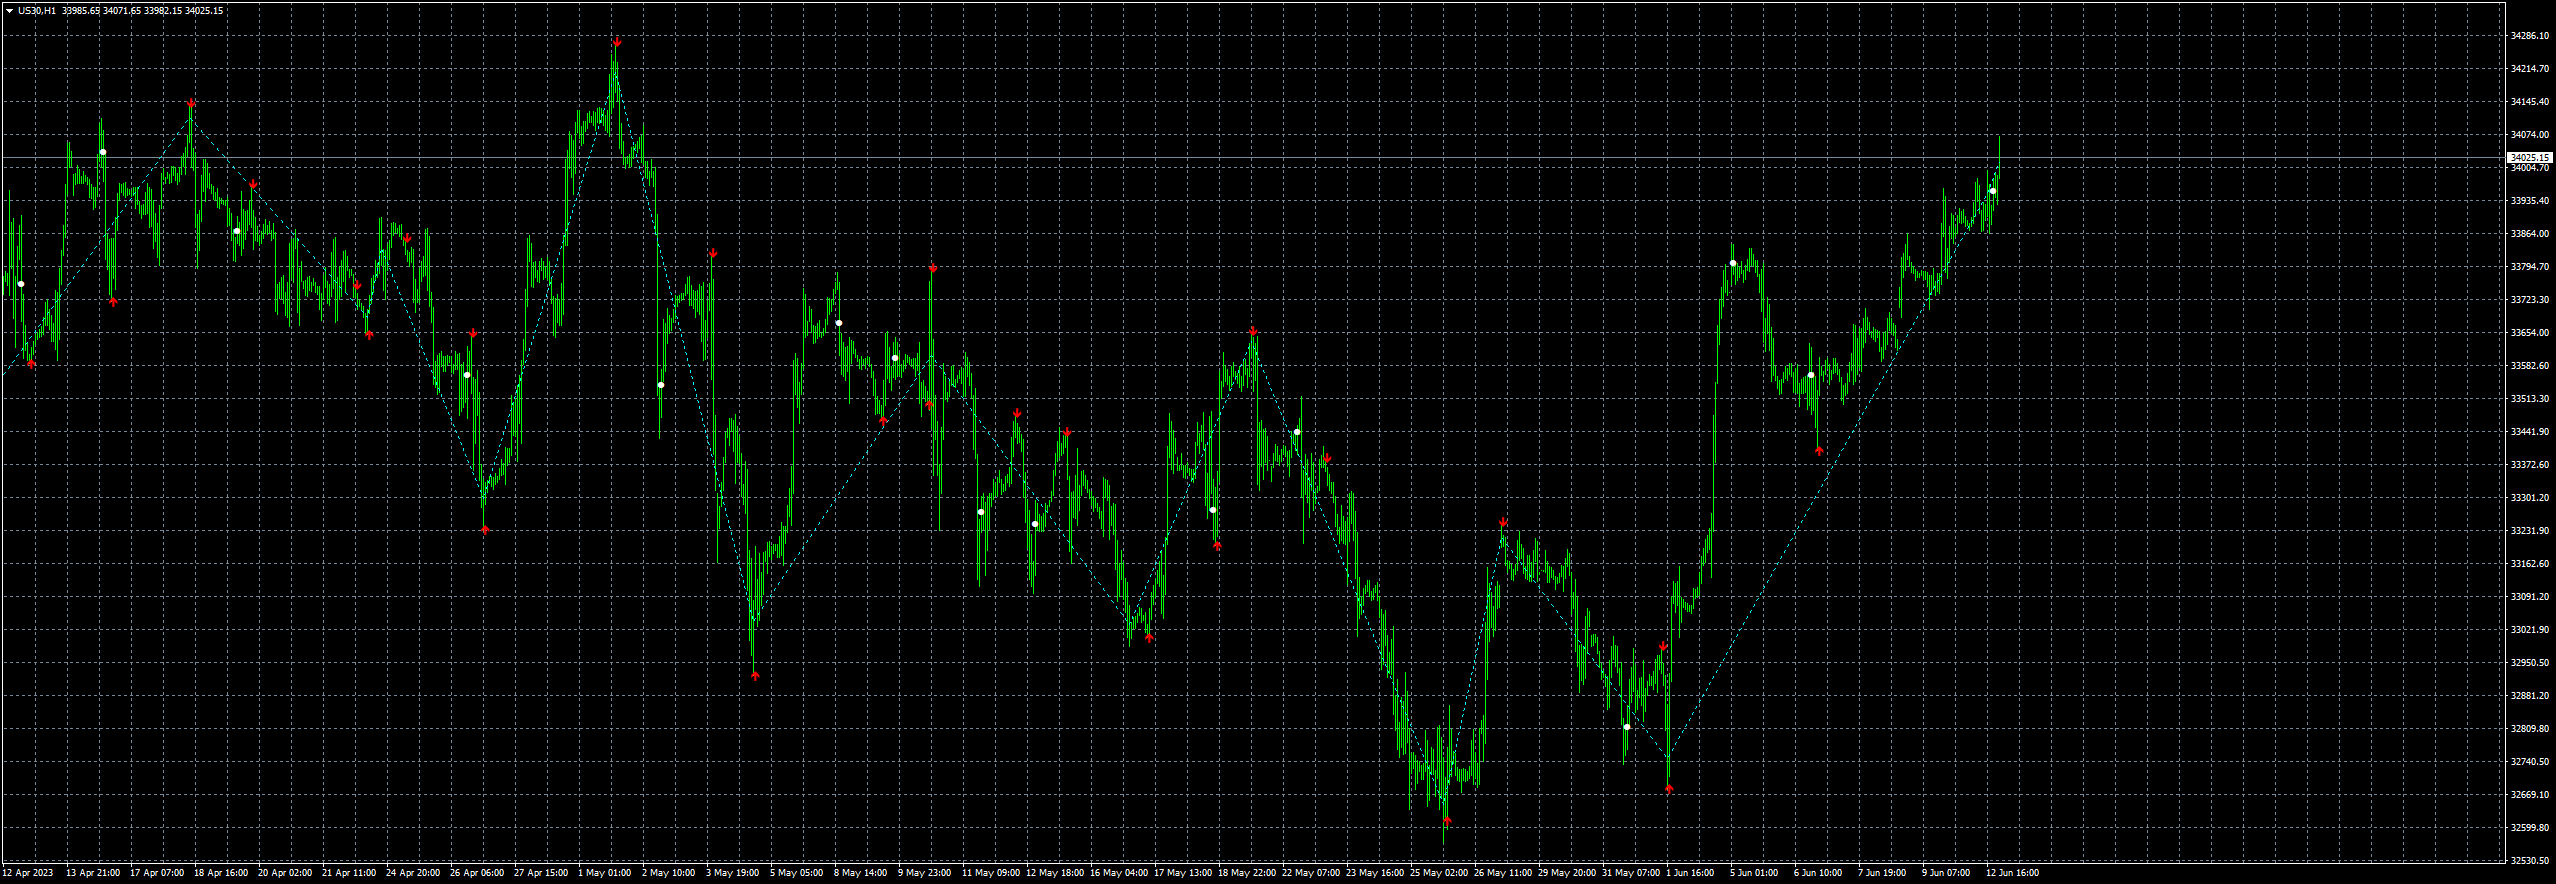Click the 5 May 05:00 time label

tap(796, 873)
